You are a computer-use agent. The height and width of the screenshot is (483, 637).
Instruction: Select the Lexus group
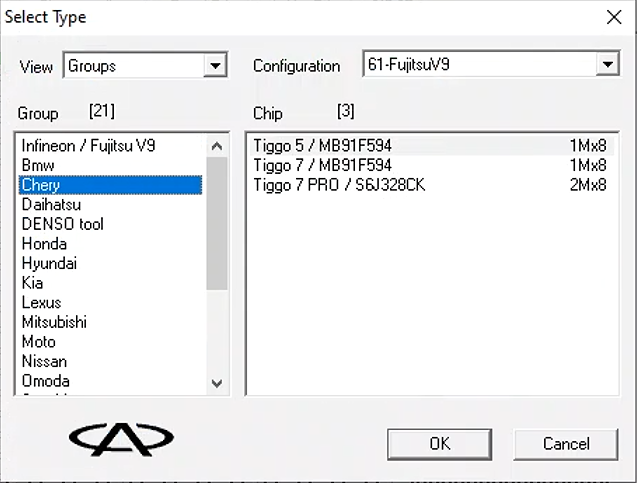(x=110, y=303)
